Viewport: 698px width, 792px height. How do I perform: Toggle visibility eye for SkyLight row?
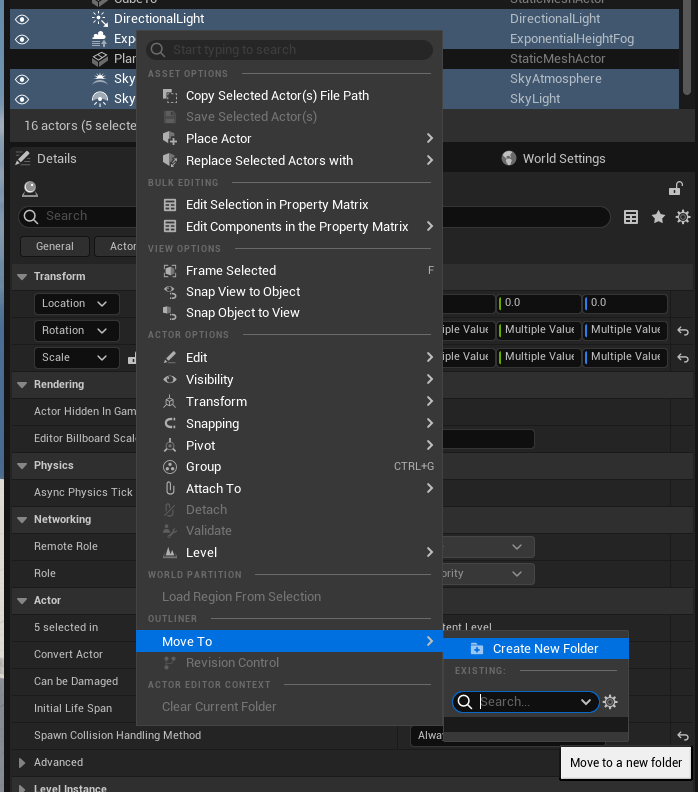pyautogui.click(x=22, y=100)
